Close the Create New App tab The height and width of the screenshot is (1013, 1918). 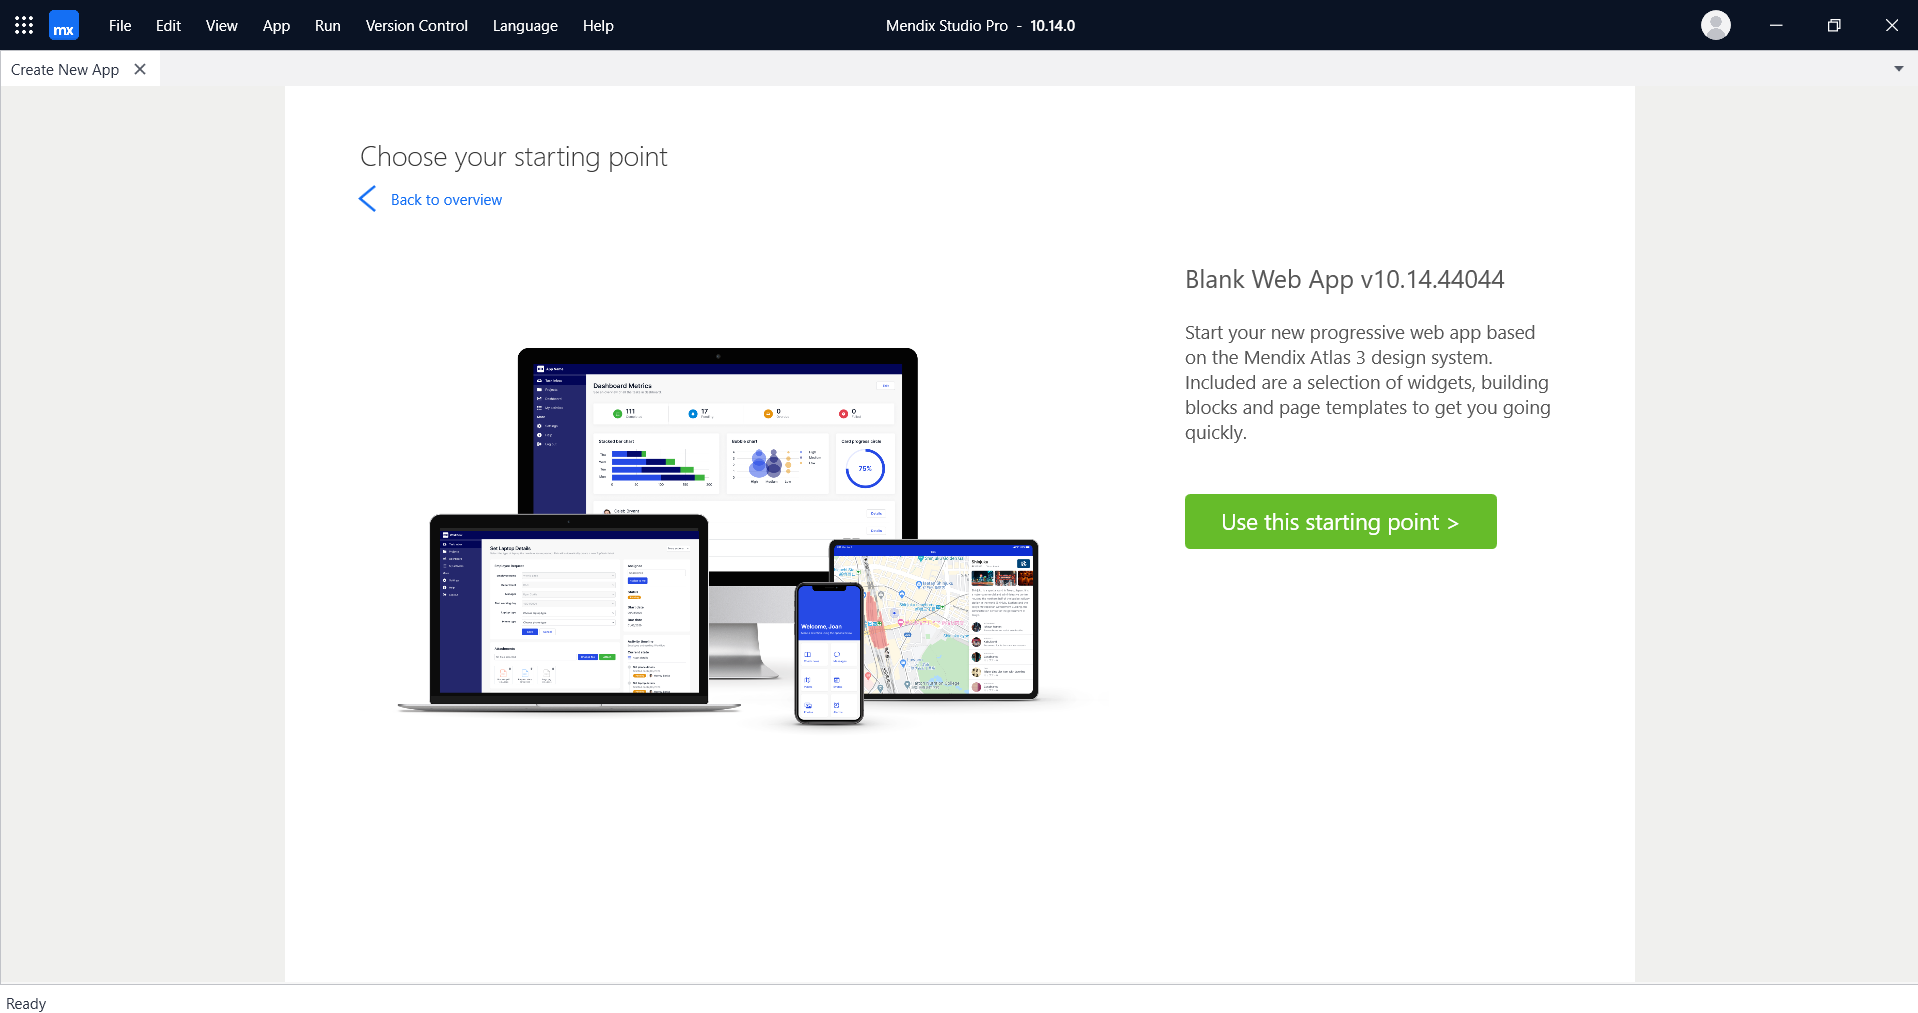click(140, 69)
